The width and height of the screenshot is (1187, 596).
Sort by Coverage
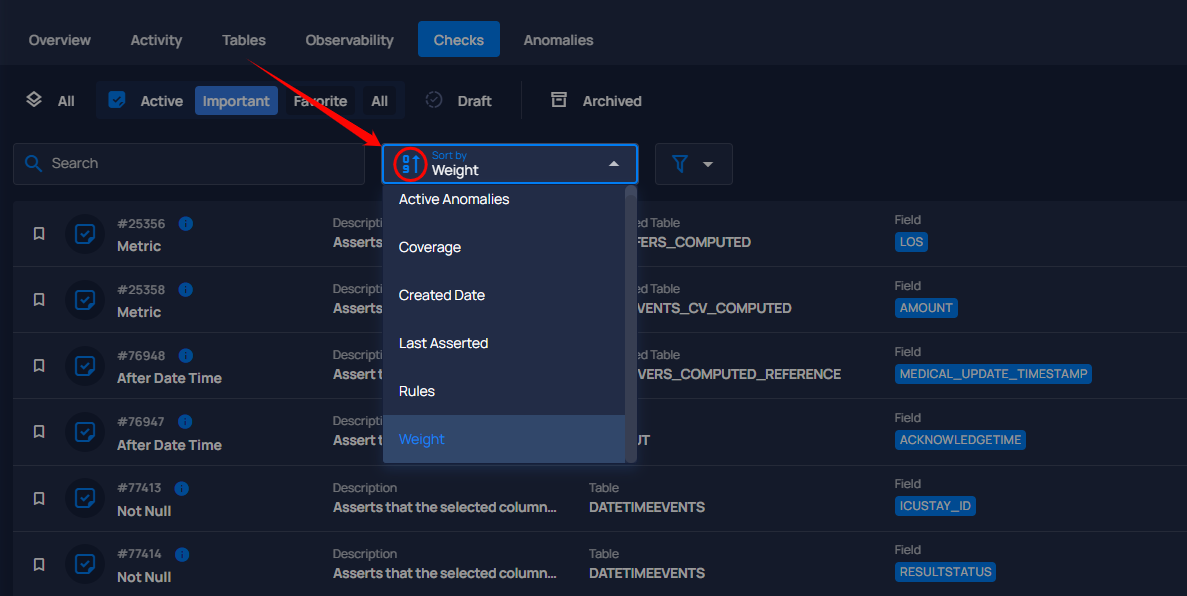[x=504, y=248]
